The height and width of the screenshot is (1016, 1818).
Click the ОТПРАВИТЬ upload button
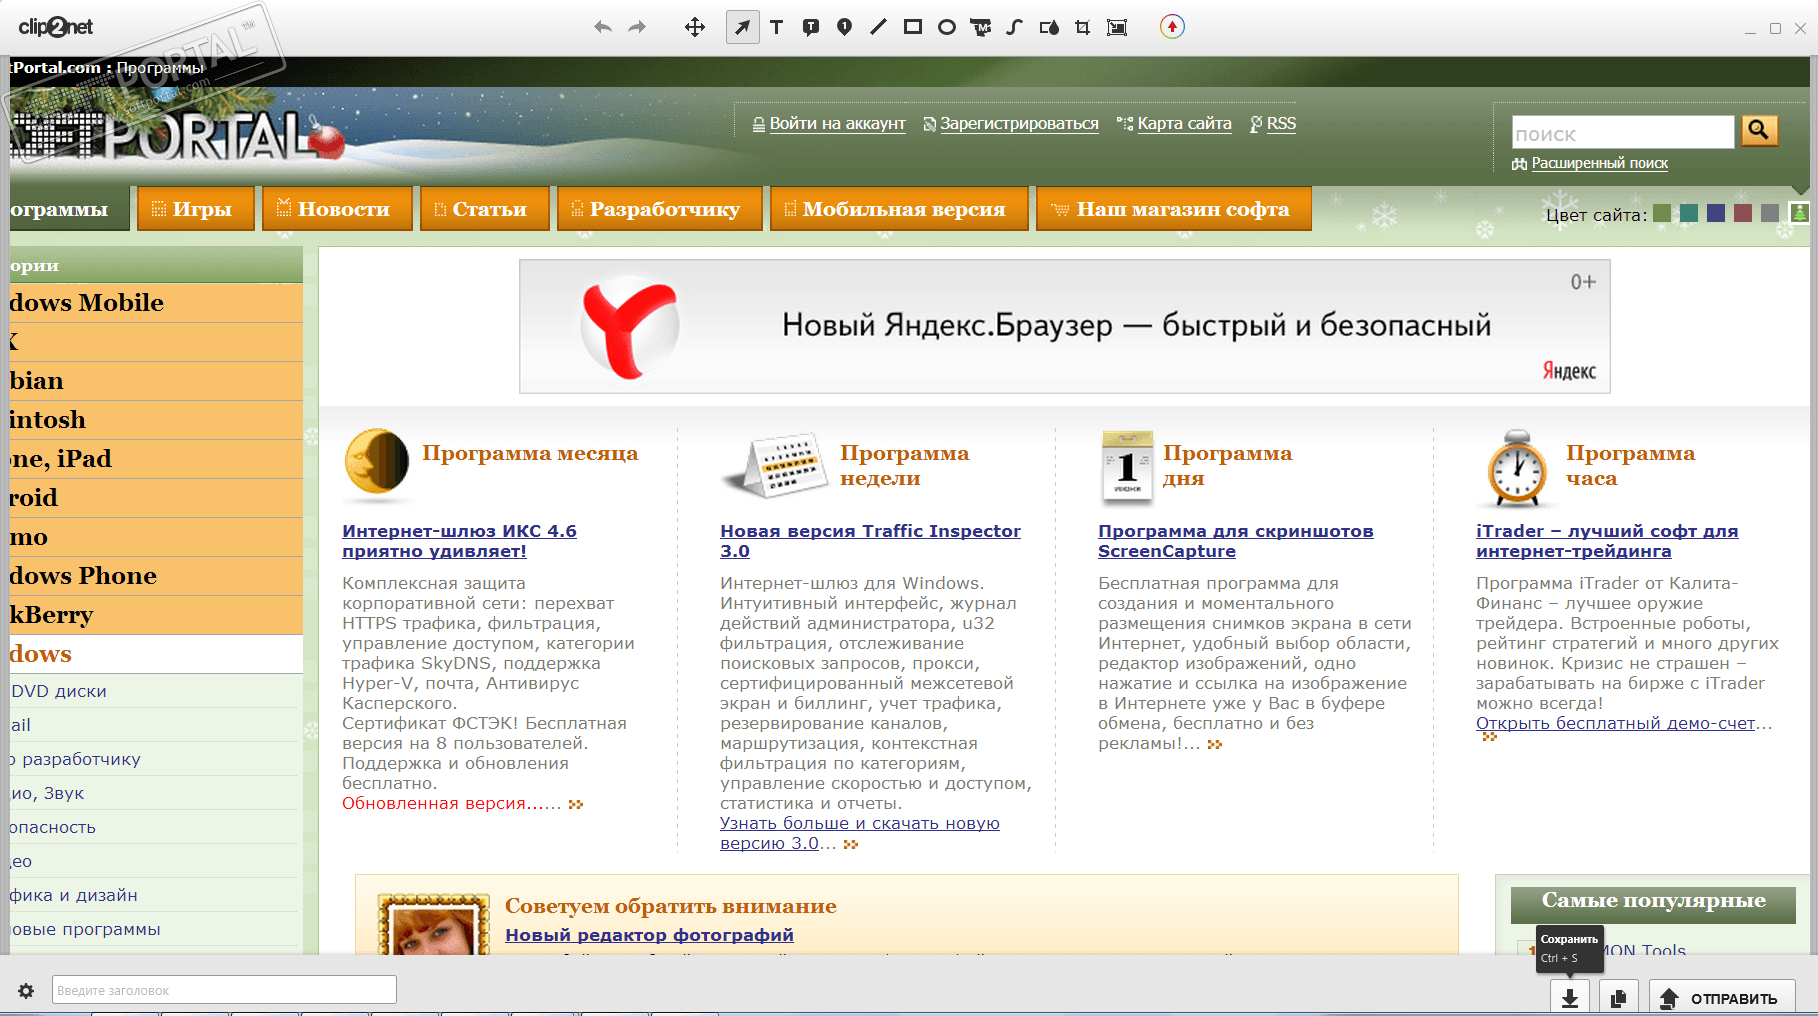1722,998
